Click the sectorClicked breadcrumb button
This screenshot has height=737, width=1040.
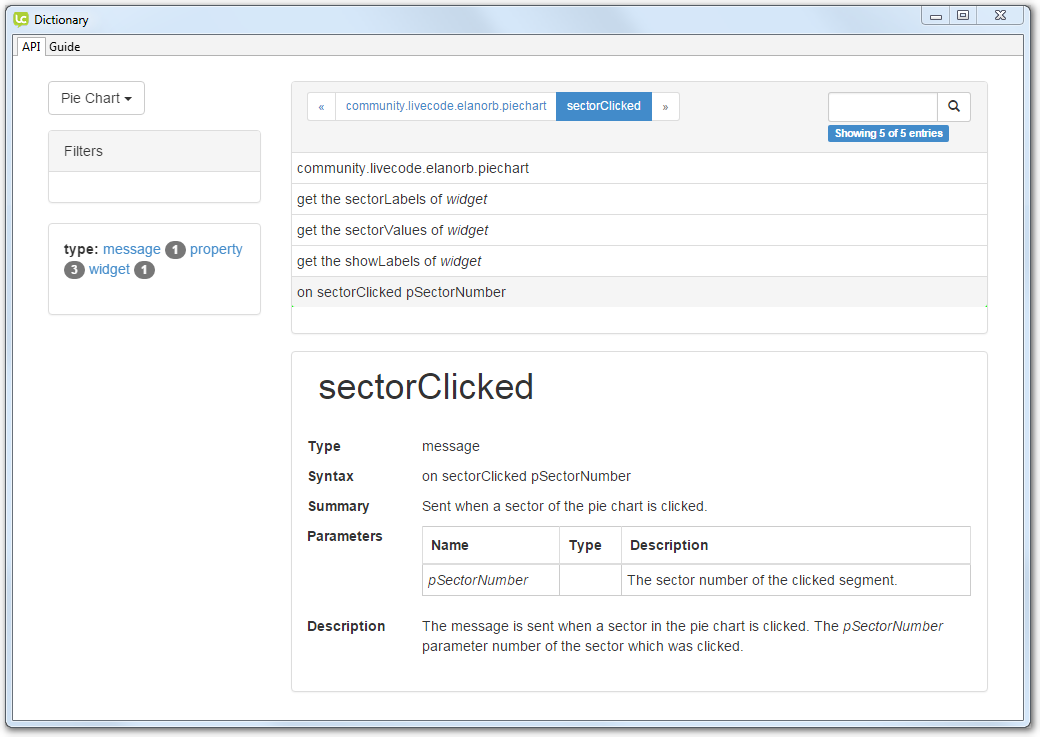coord(603,106)
